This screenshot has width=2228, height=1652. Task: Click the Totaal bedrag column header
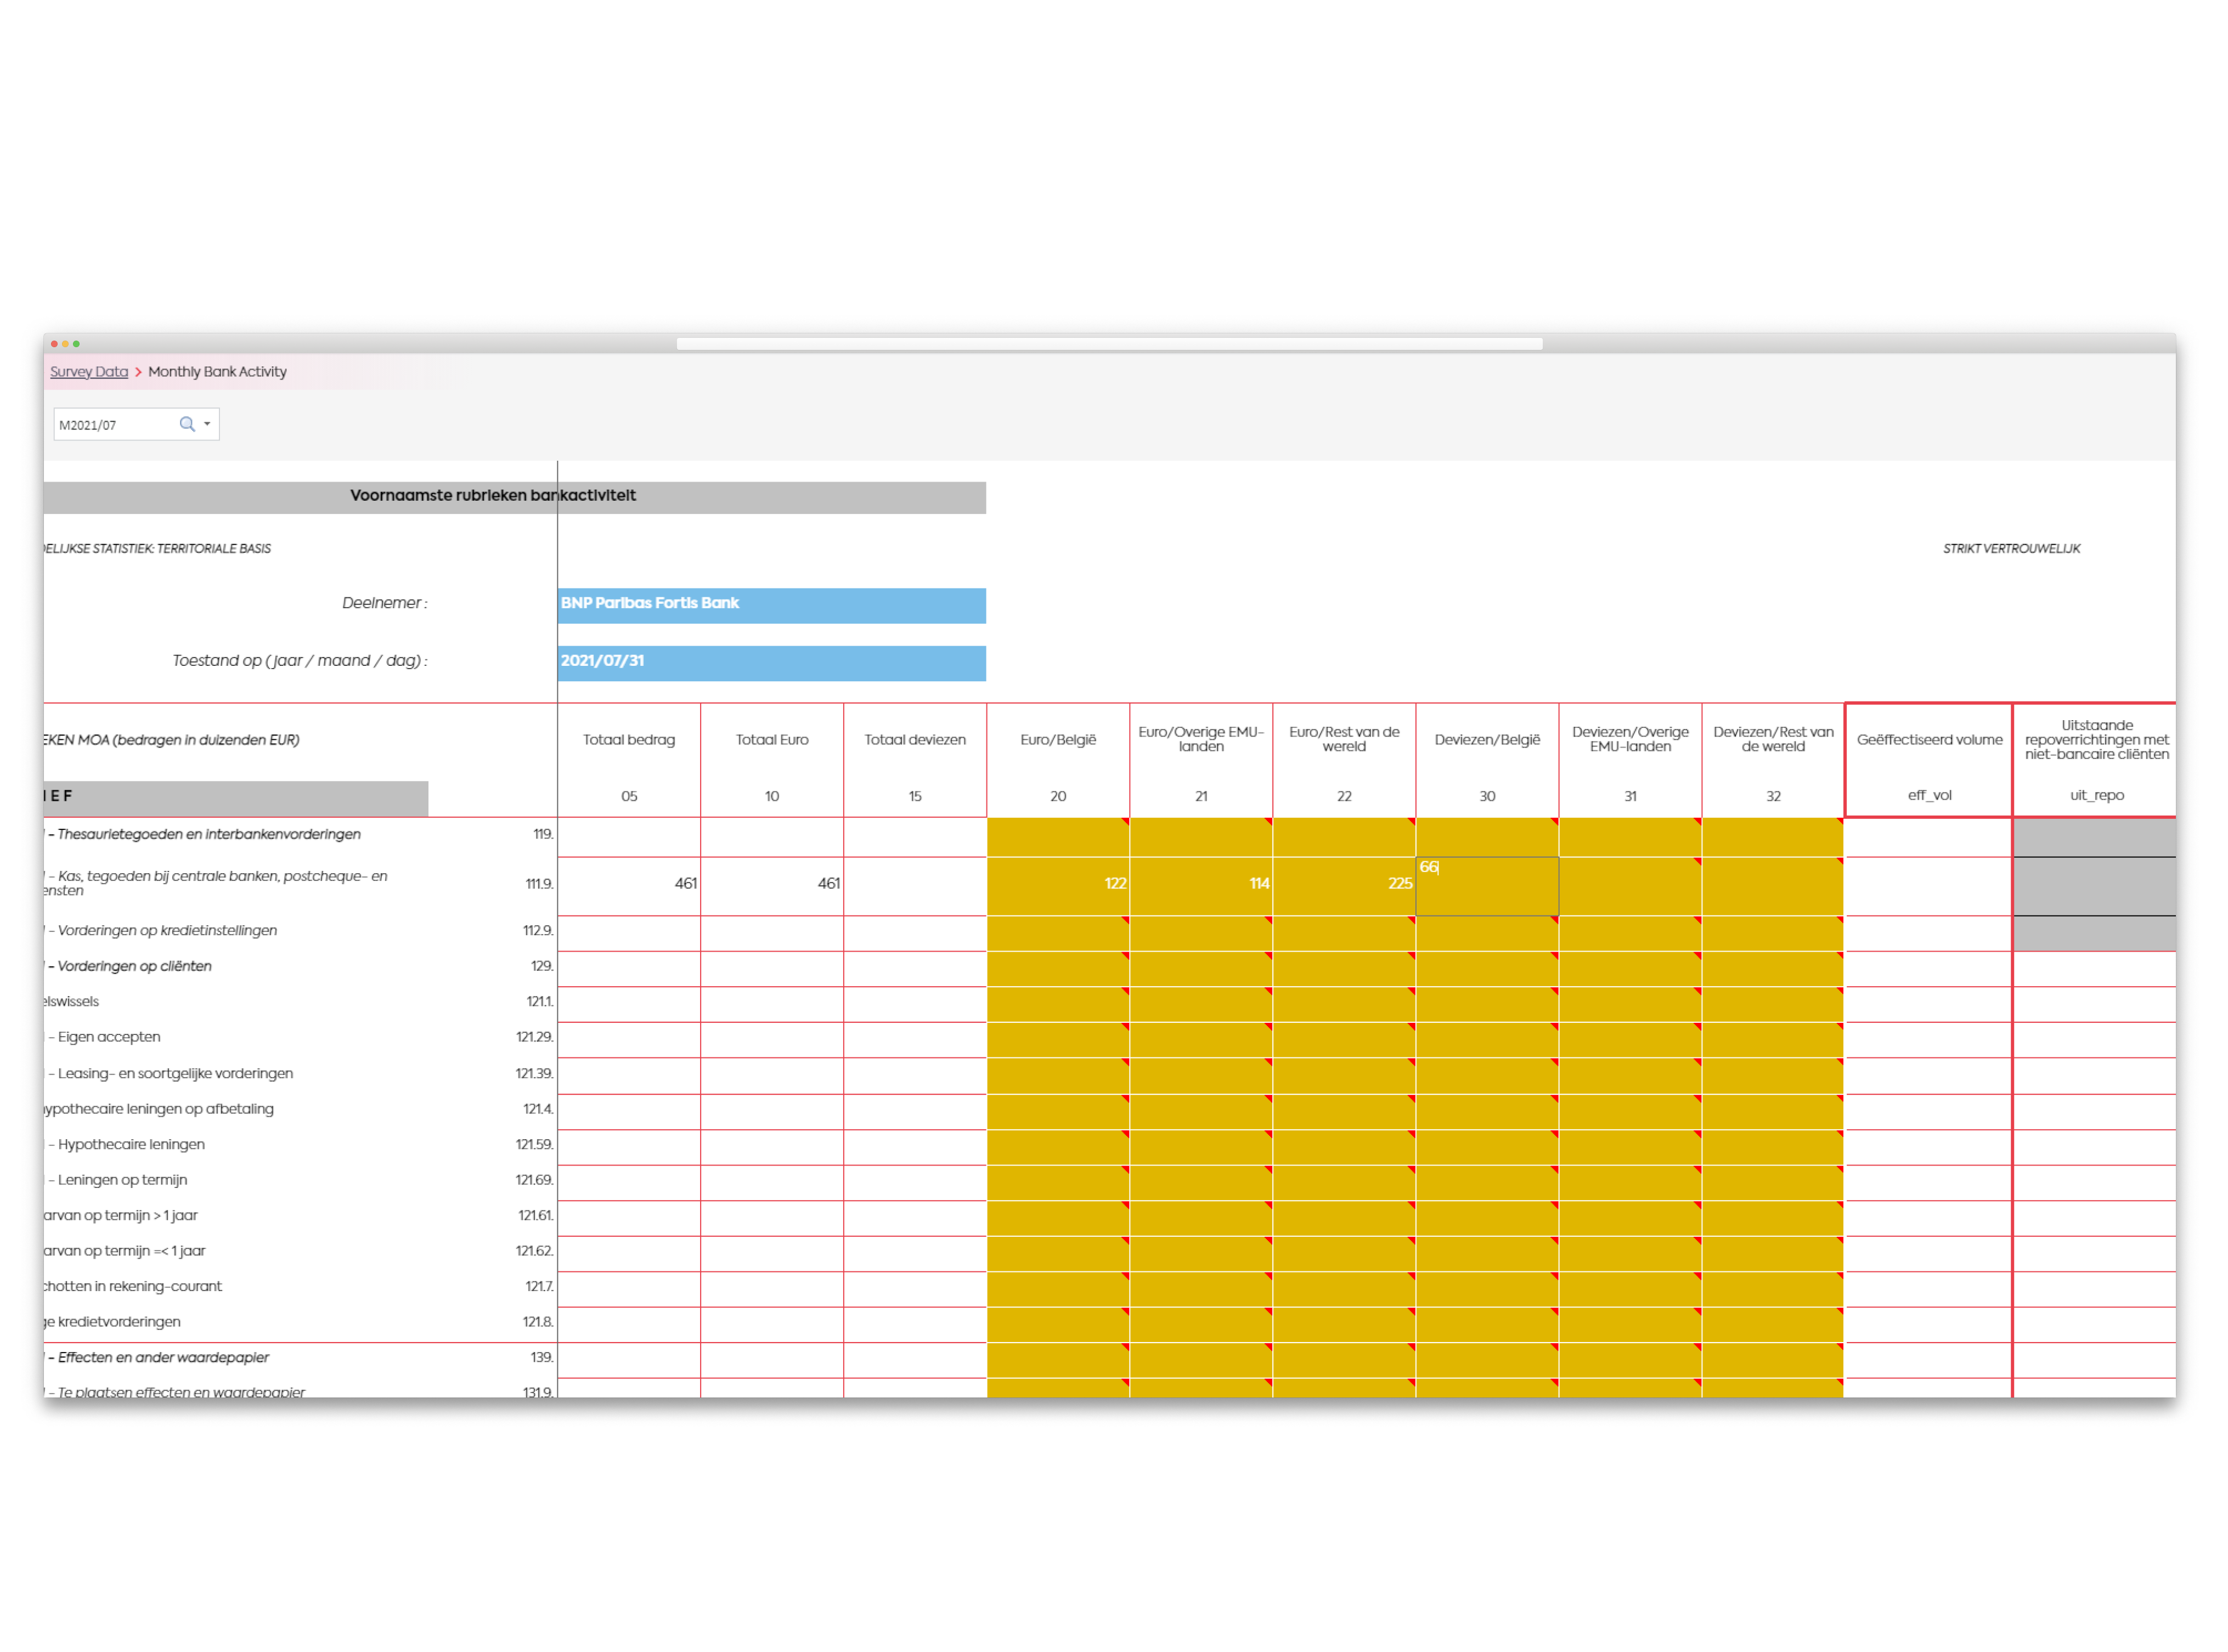629,740
